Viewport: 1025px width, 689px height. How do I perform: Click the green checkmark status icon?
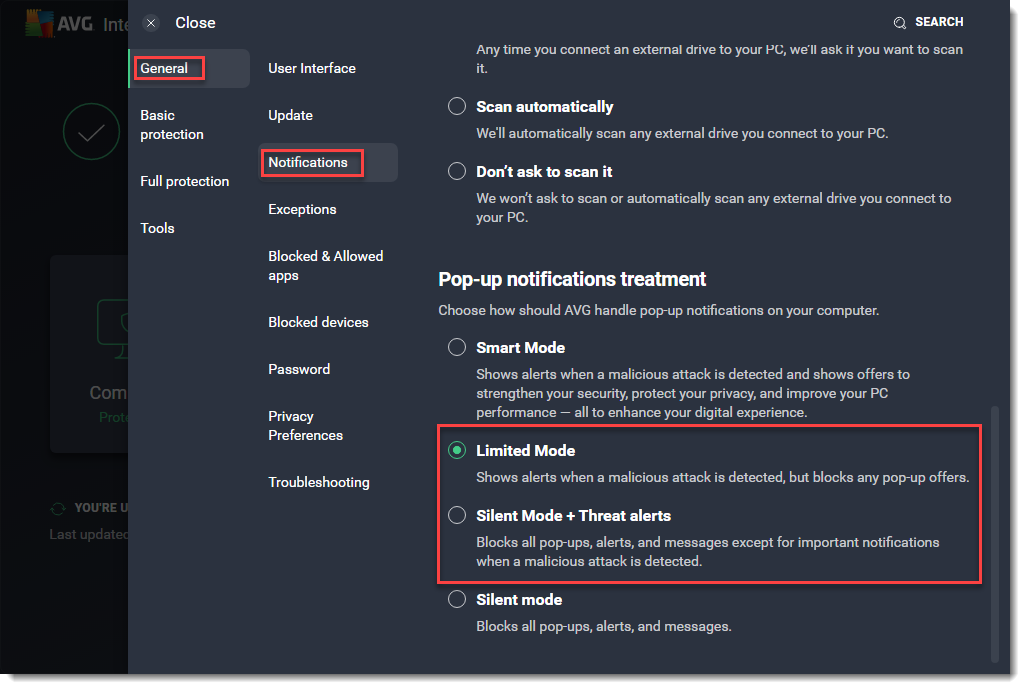91,131
